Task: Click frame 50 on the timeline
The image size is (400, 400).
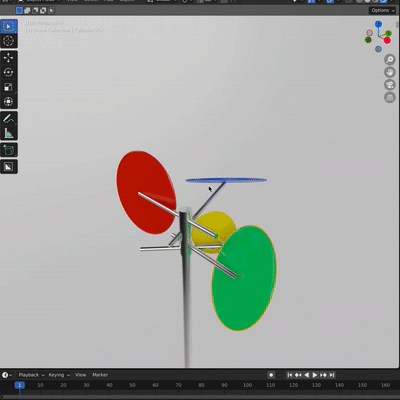Action: click(132, 385)
